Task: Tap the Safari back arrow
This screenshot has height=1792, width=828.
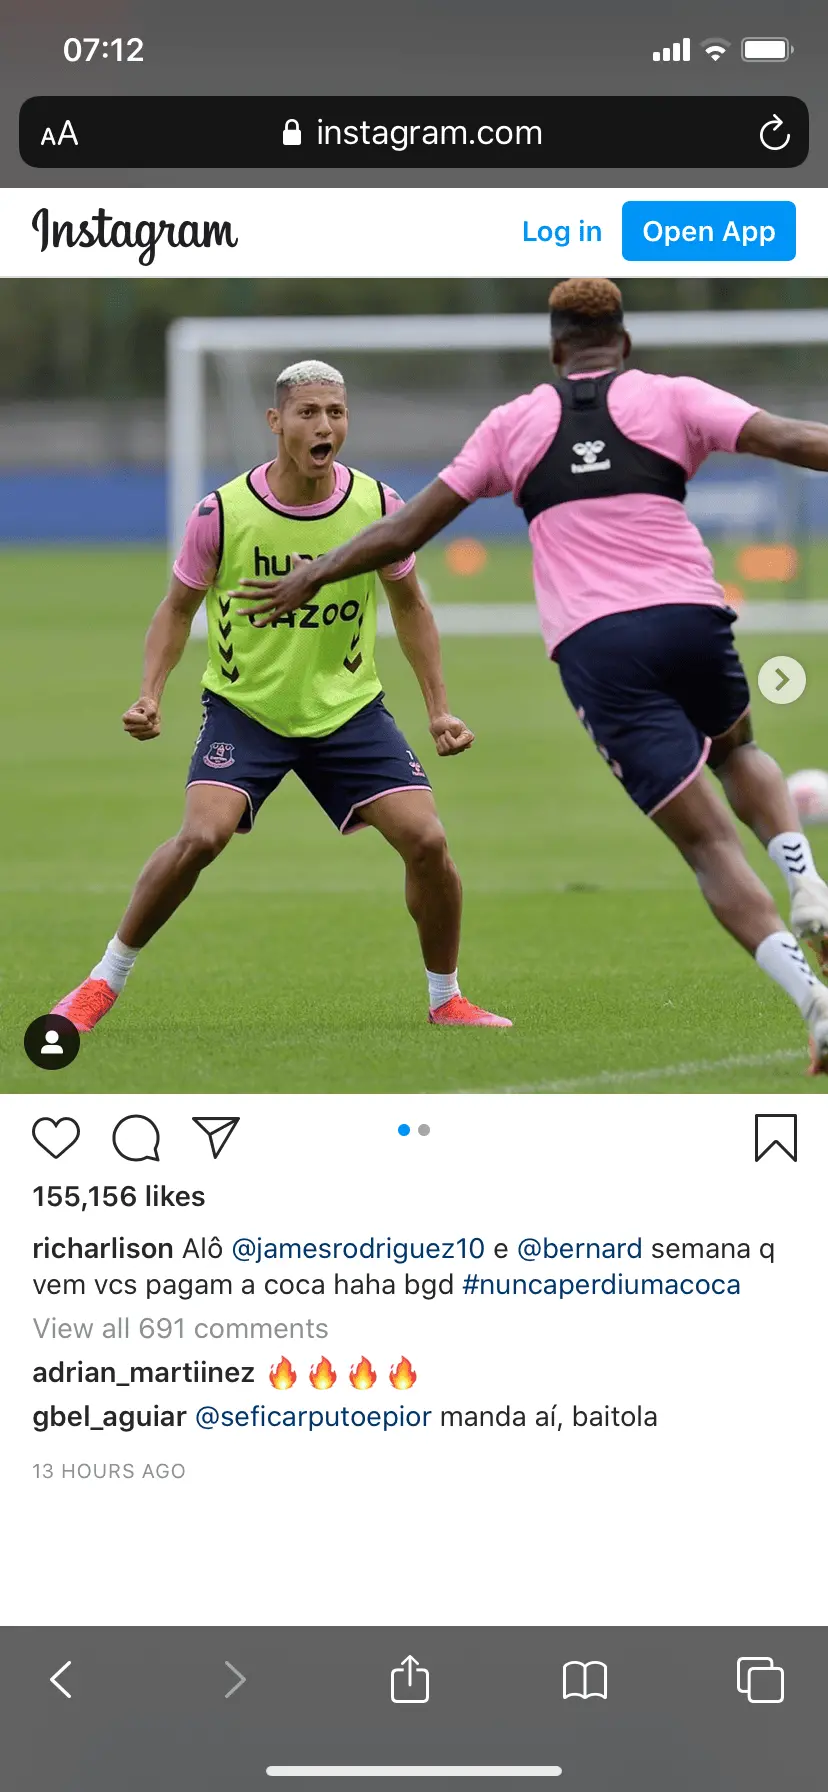Action: 61,1679
